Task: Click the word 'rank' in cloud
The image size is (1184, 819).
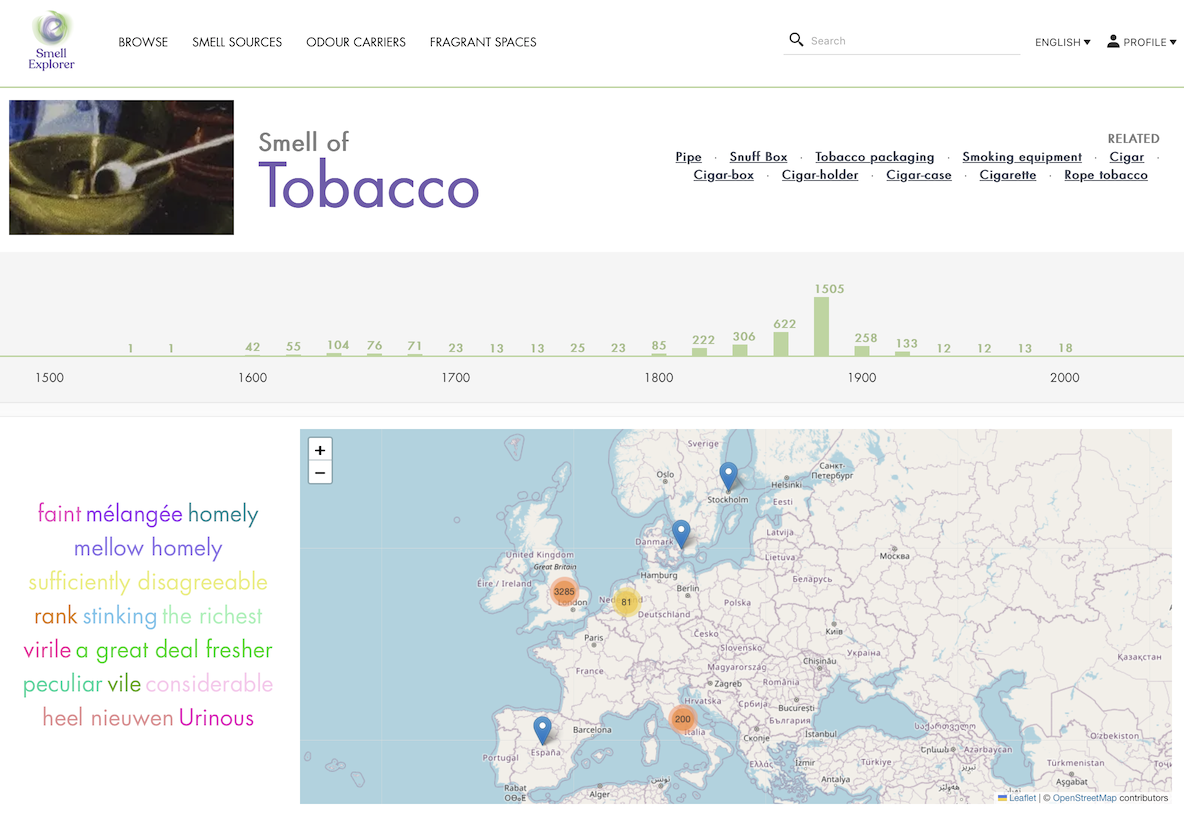Action: point(56,616)
